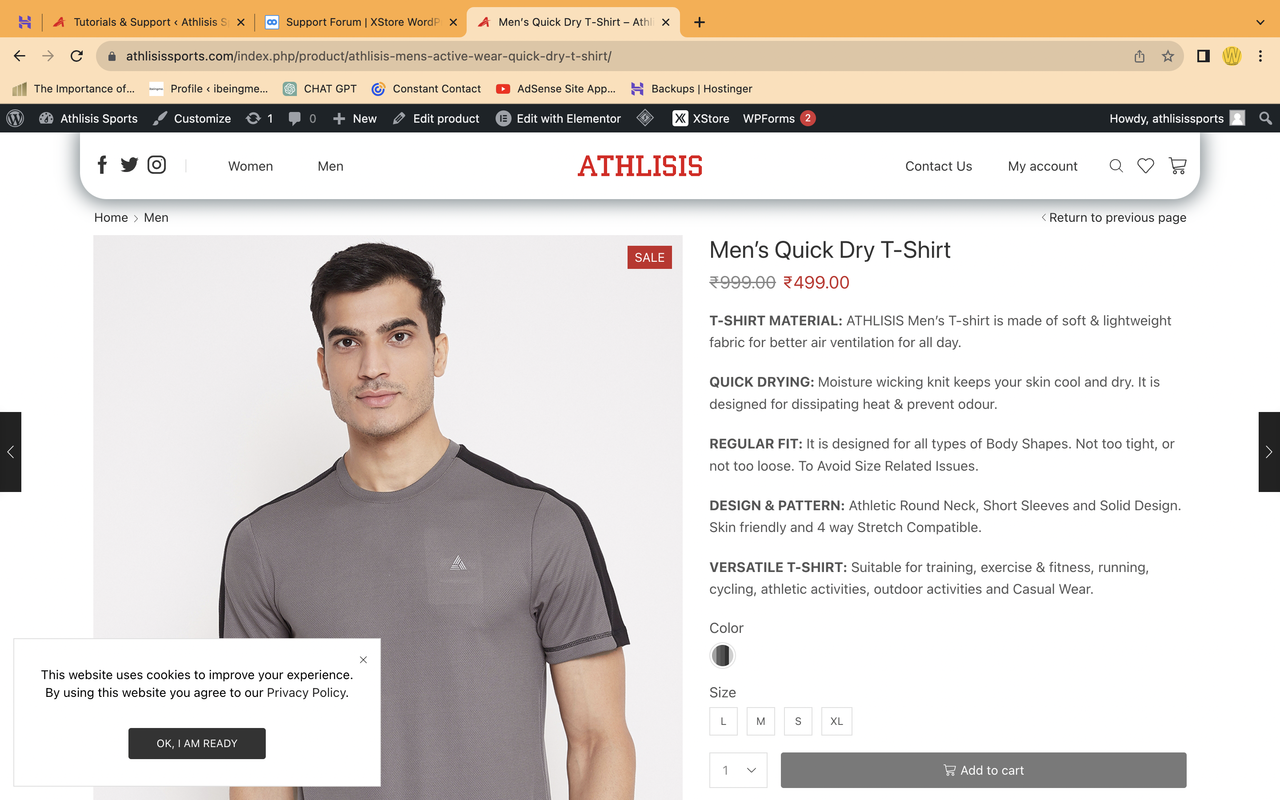Open the Men navigation menu item
Viewport: 1280px width, 800px height.
(x=330, y=166)
